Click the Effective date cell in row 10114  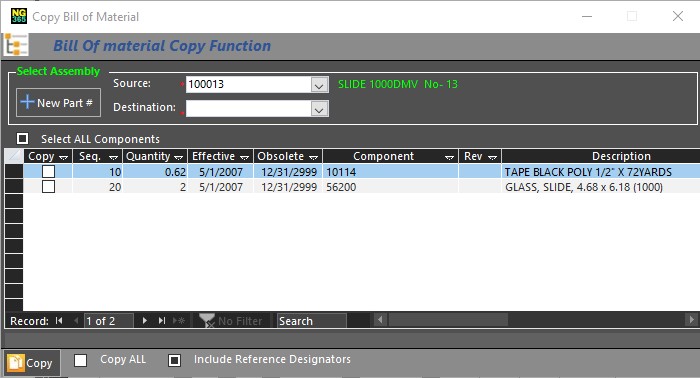pos(221,172)
